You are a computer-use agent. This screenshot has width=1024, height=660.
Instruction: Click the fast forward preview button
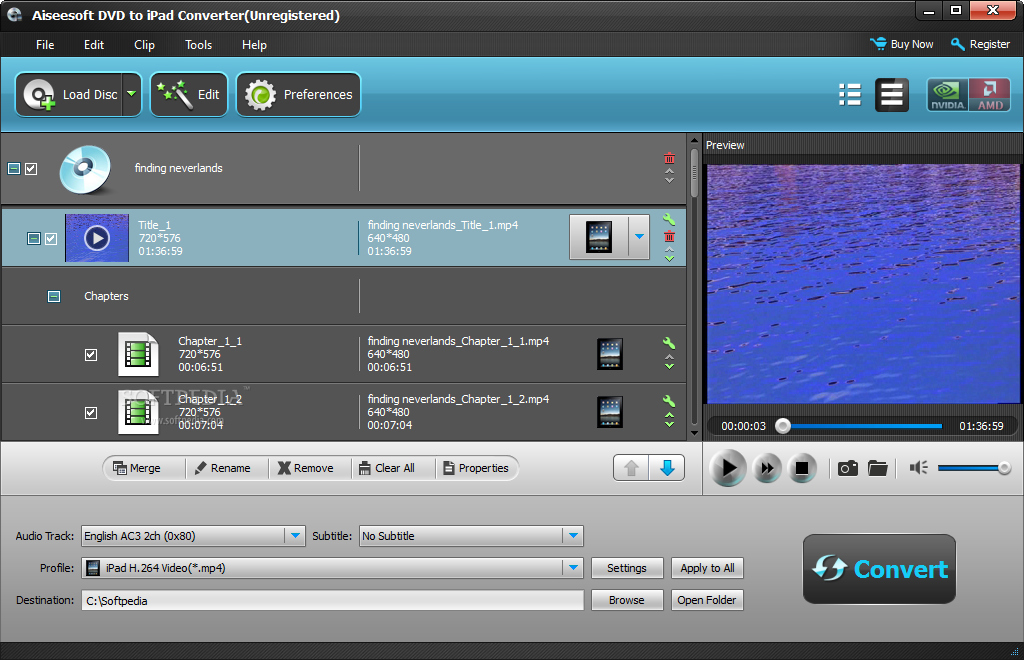(767, 468)
